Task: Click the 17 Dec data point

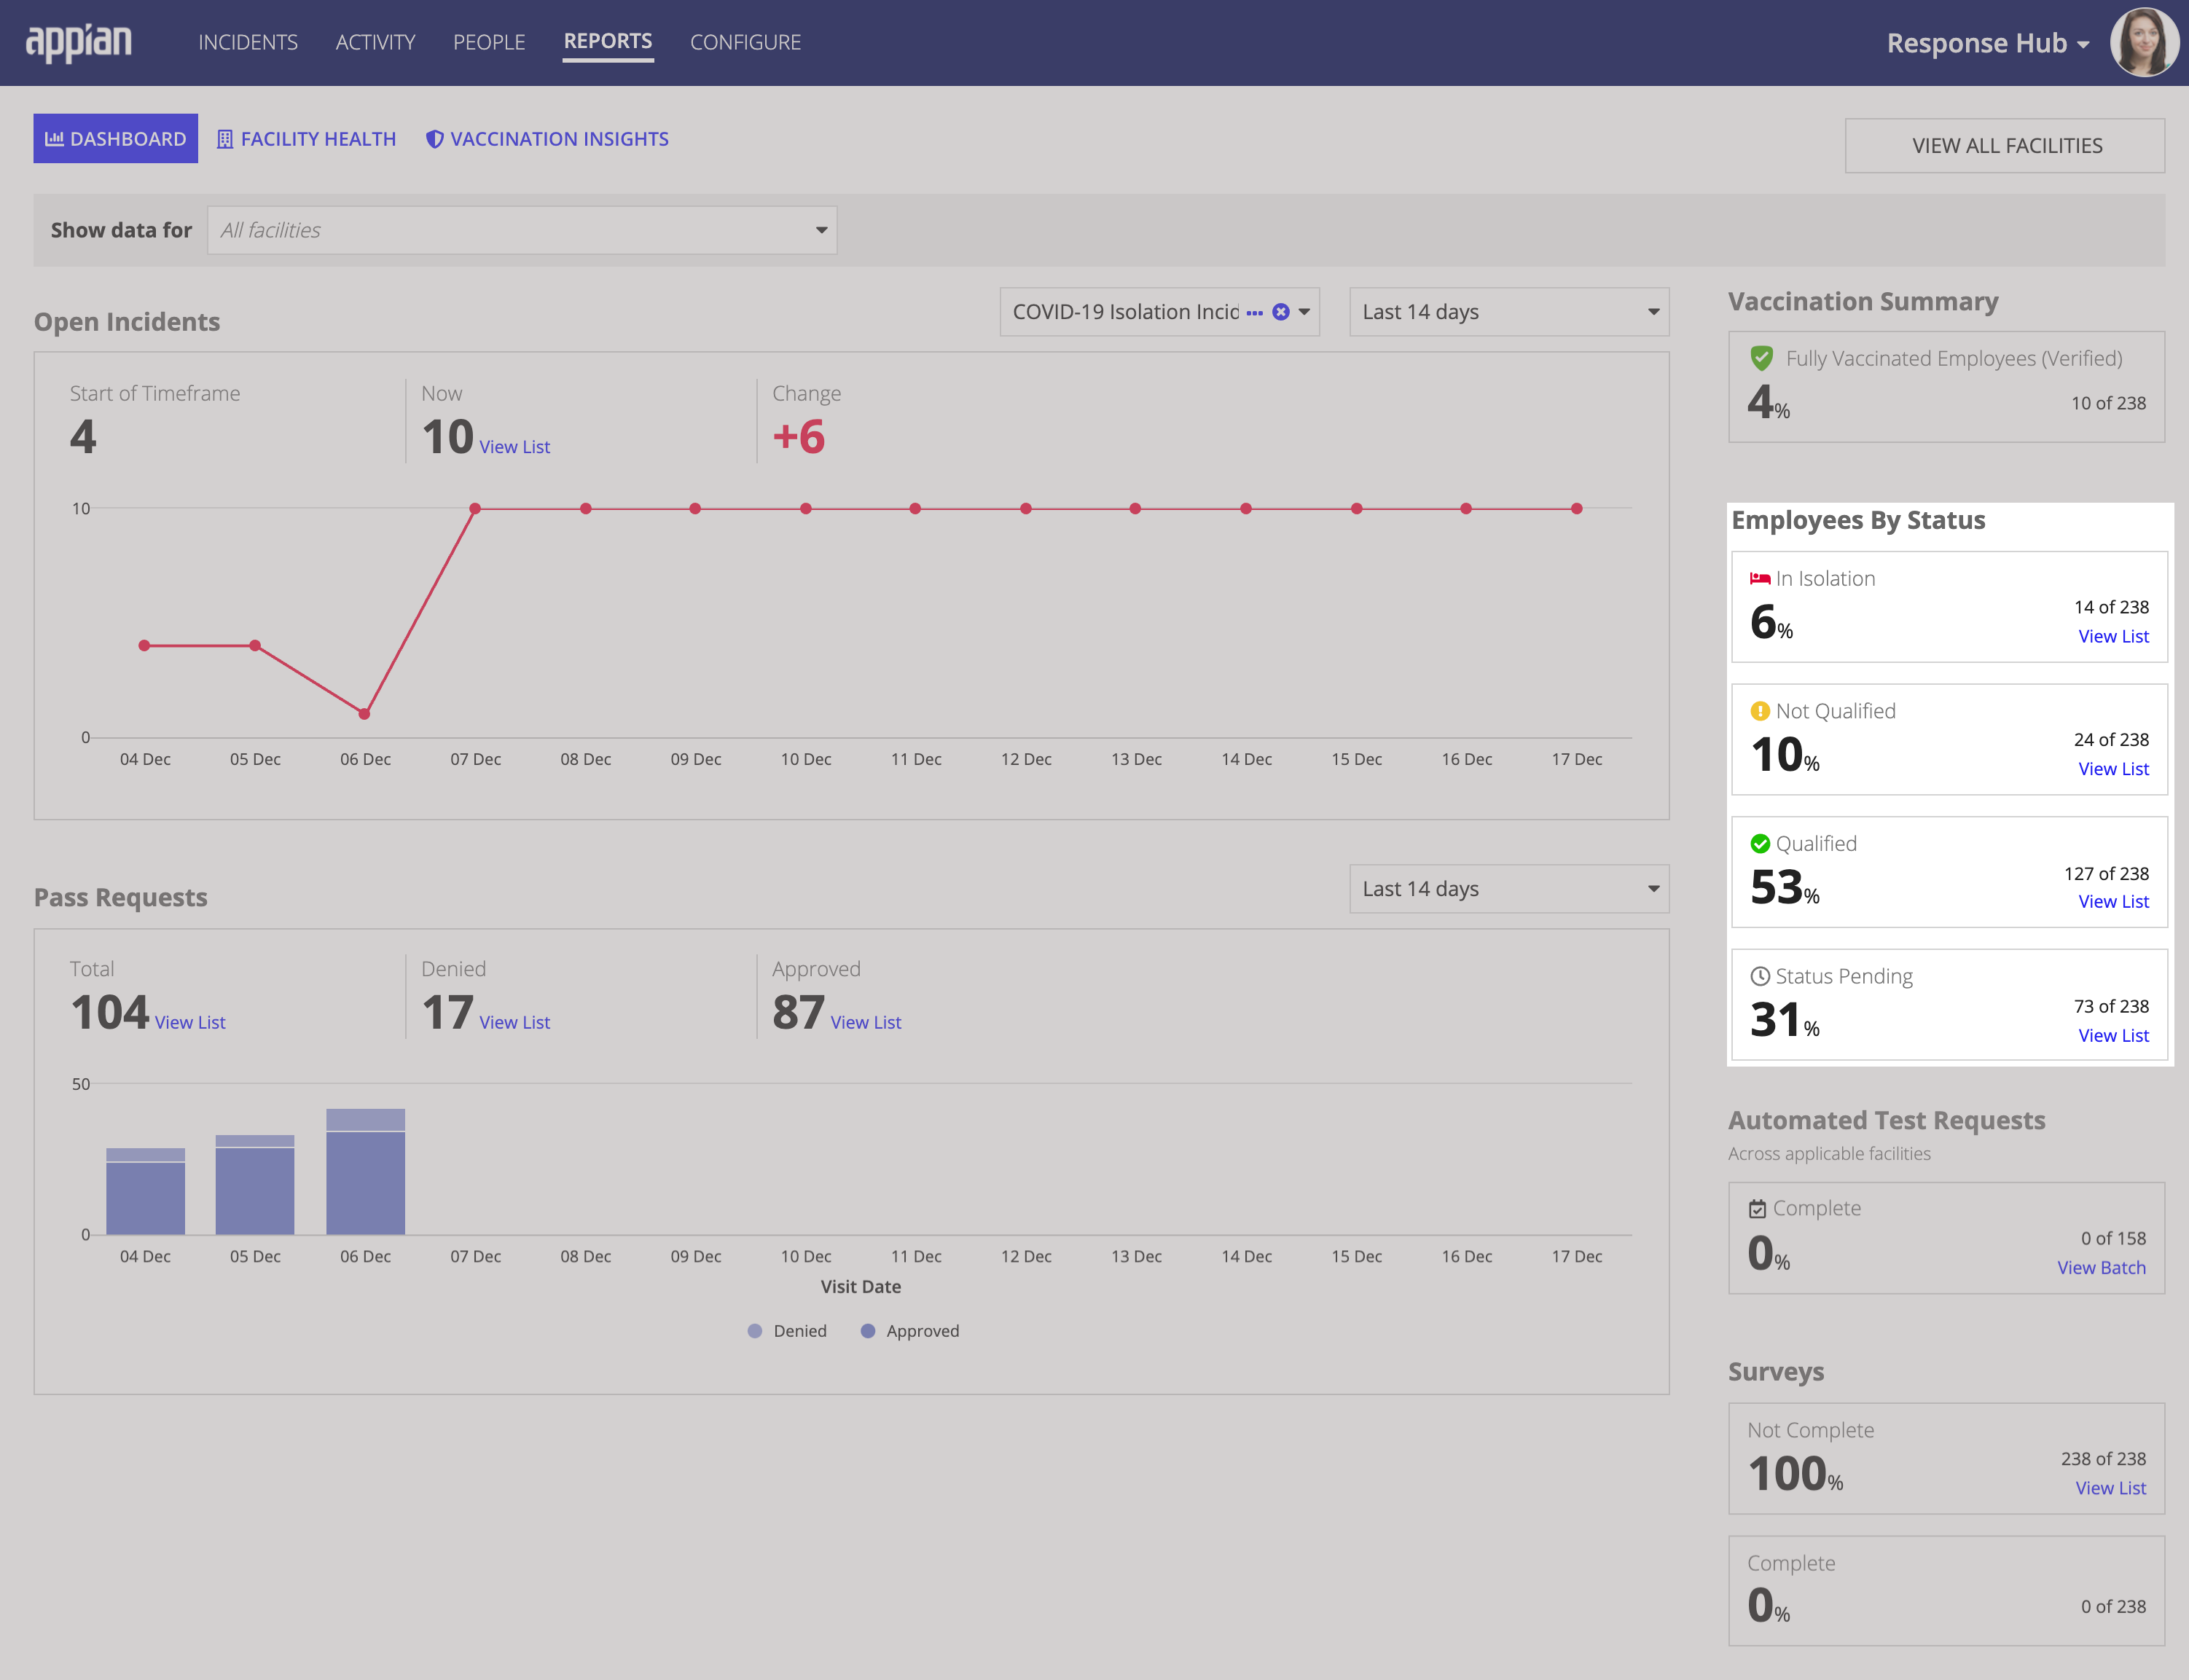Action: [x=1577, y=509]
